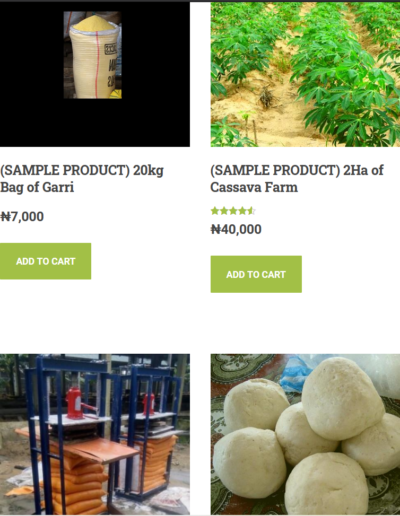This screenshot has height=516, width=400.
Task: Open the 2Ha of Cassava Farm title link
Action: pos(297,178)
